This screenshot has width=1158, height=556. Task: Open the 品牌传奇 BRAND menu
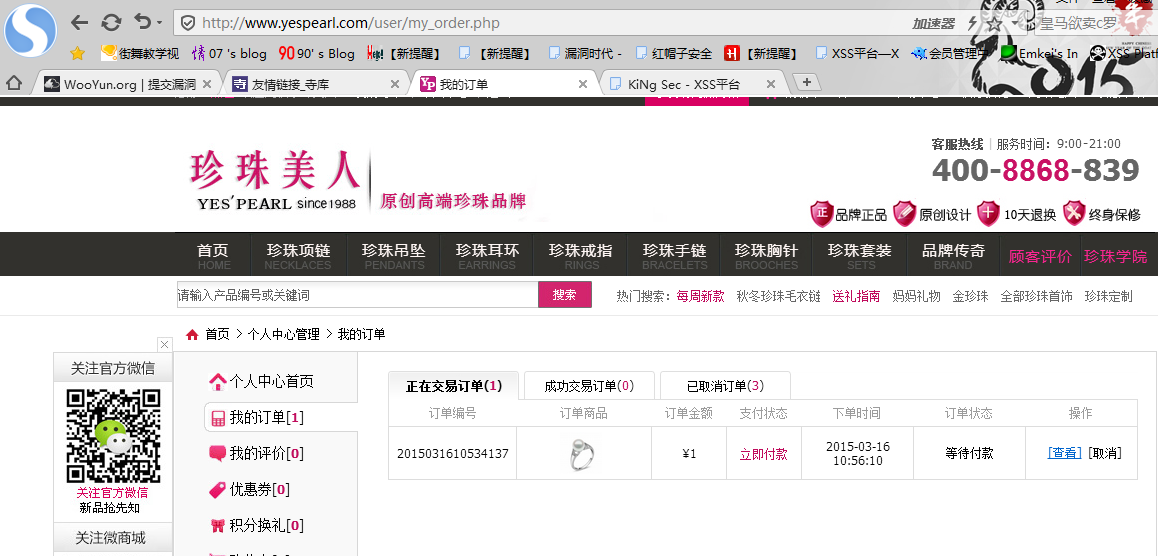953,256
